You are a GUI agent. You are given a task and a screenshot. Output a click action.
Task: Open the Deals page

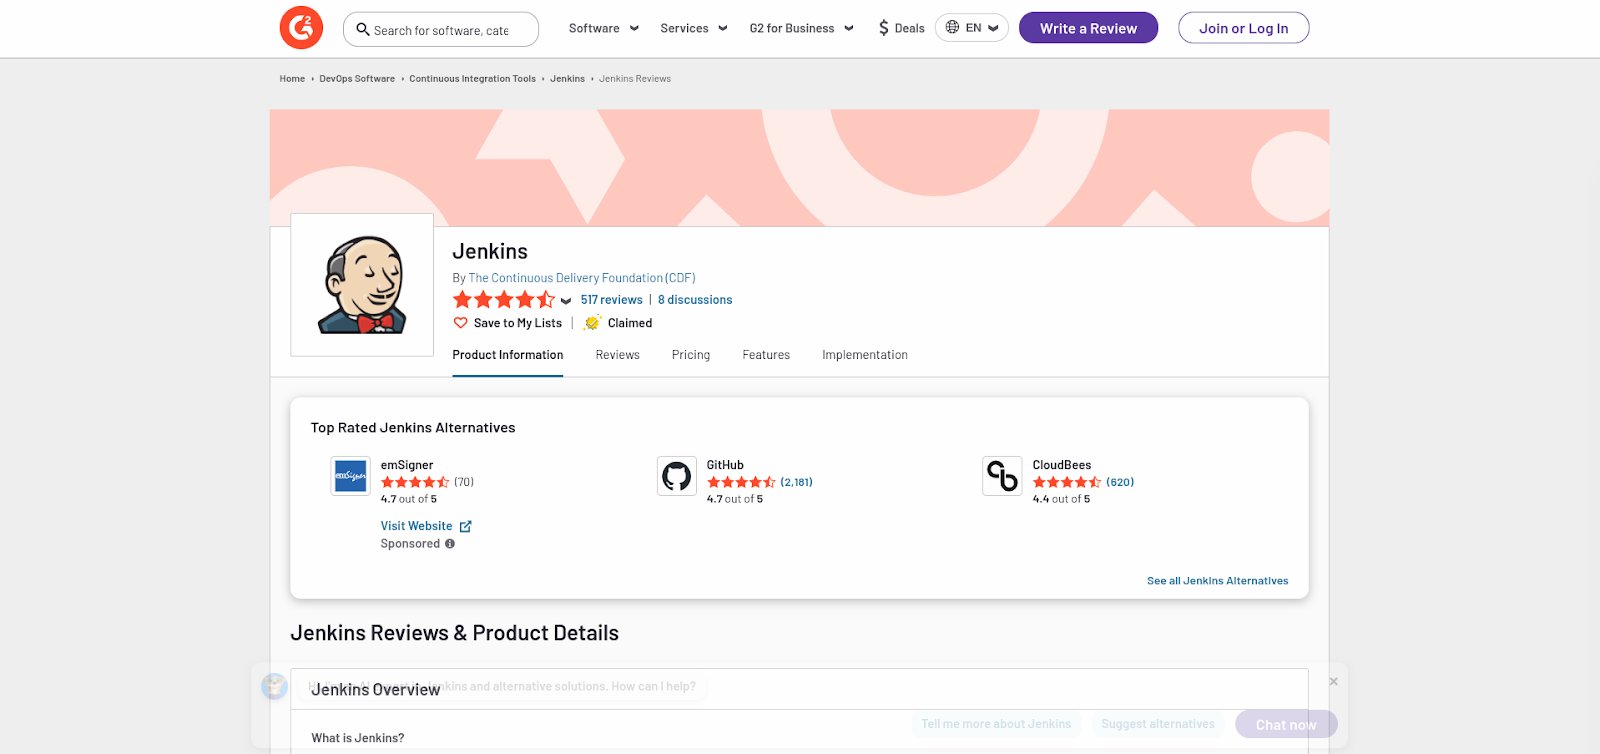click(x=901, y=28)
